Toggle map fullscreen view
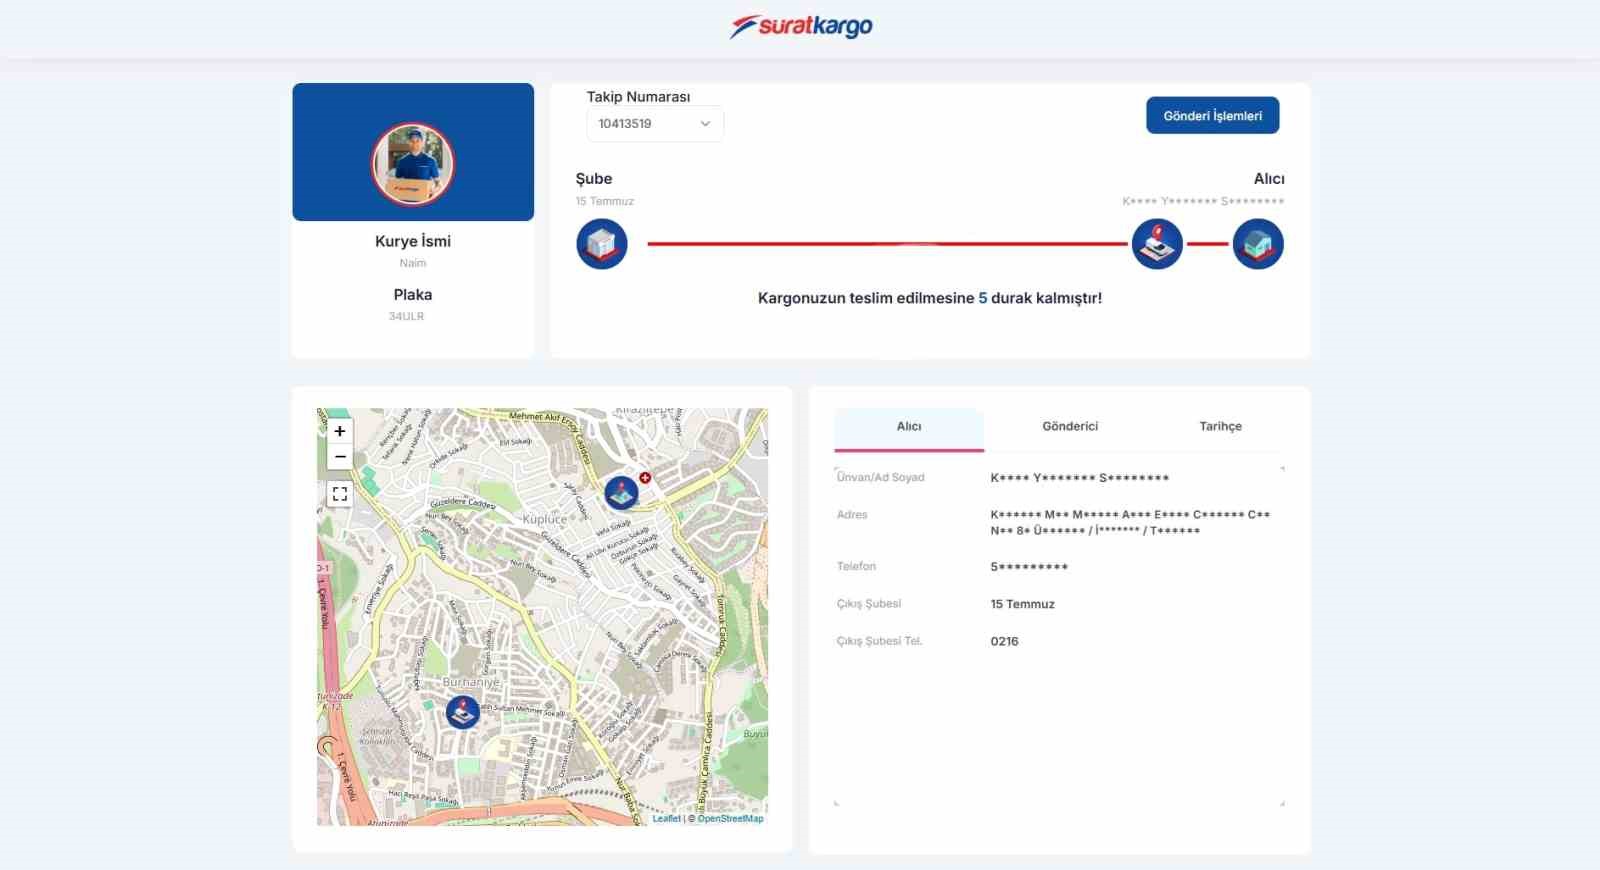This screenshot has height=870, width=1600. point(340,494)
